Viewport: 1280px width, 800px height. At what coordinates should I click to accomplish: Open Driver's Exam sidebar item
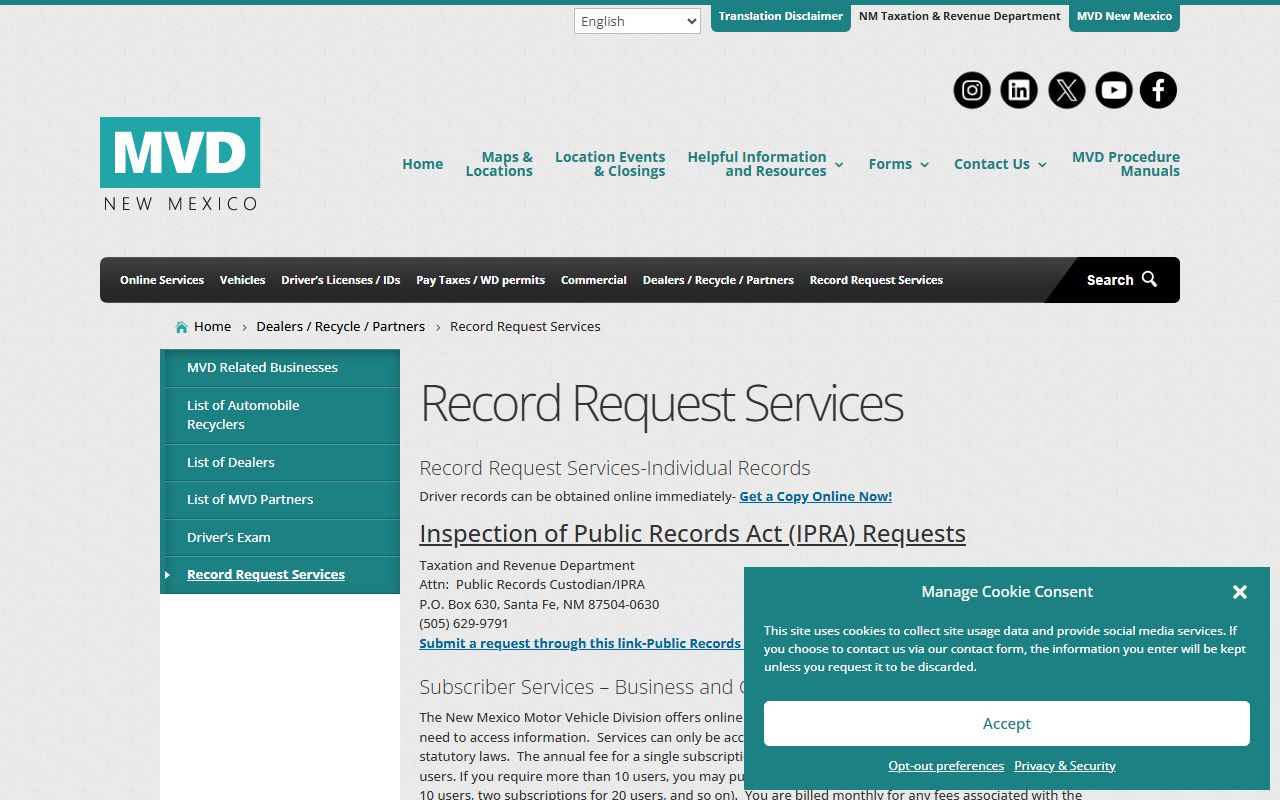(x=280, y=538)
